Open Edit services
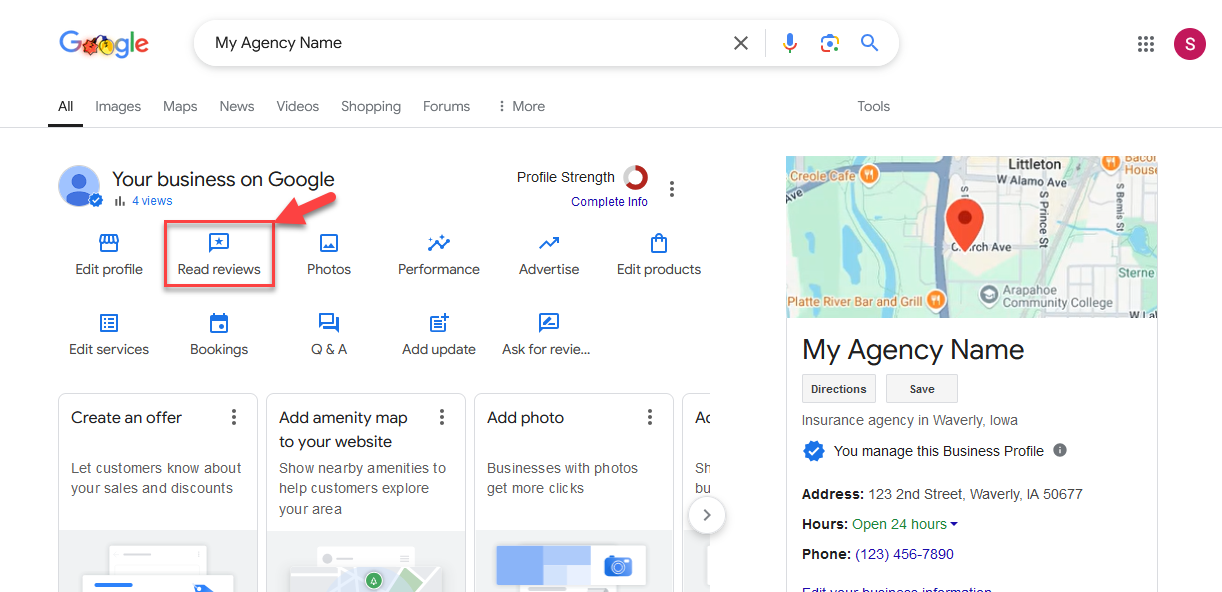Image resolution: width=1222 pixels, height=592 pixels. (x=109, y=335)
